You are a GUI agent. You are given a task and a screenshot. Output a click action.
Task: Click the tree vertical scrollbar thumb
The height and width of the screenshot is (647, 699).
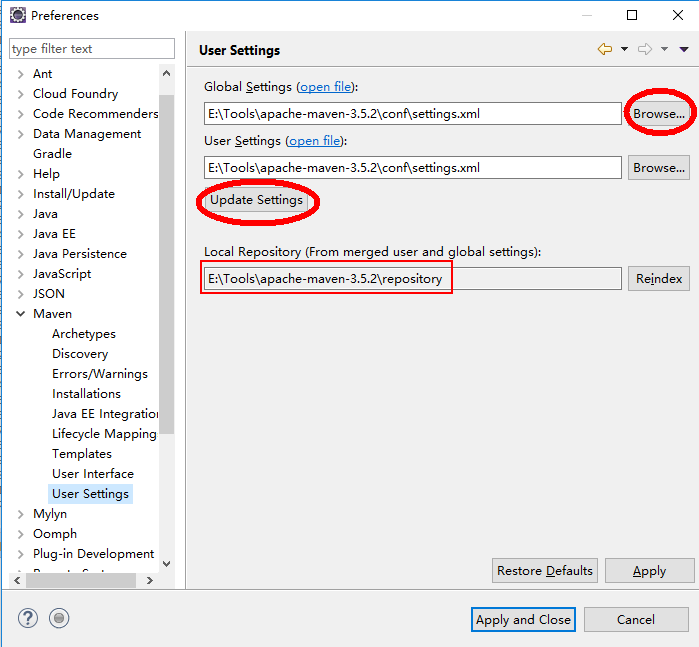[166, 264]
